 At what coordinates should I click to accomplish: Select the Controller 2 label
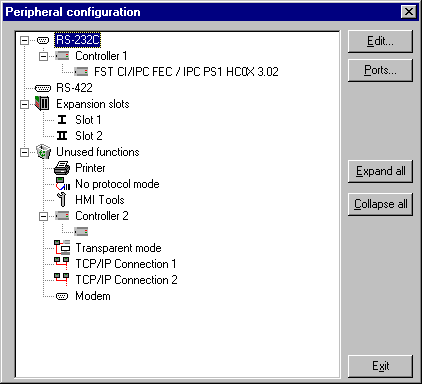coord(102,216)
